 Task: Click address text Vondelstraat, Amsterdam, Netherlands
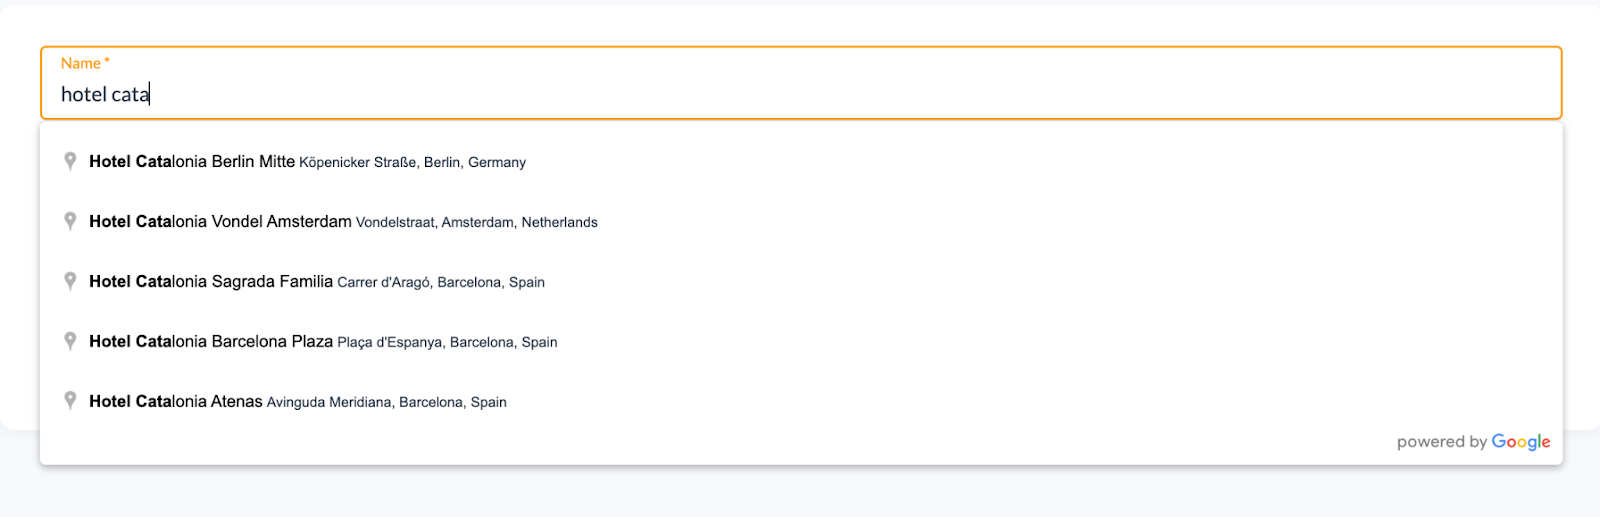(477, 222)
